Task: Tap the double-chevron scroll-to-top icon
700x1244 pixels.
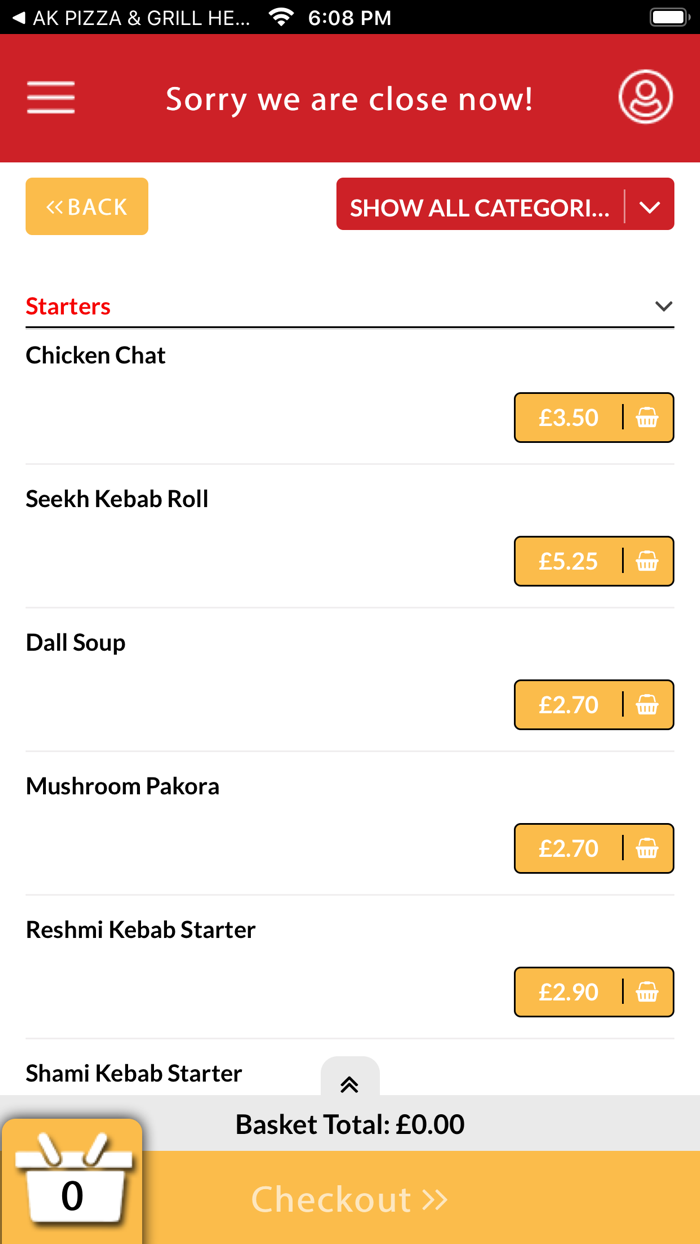Action: [350, 1085]
